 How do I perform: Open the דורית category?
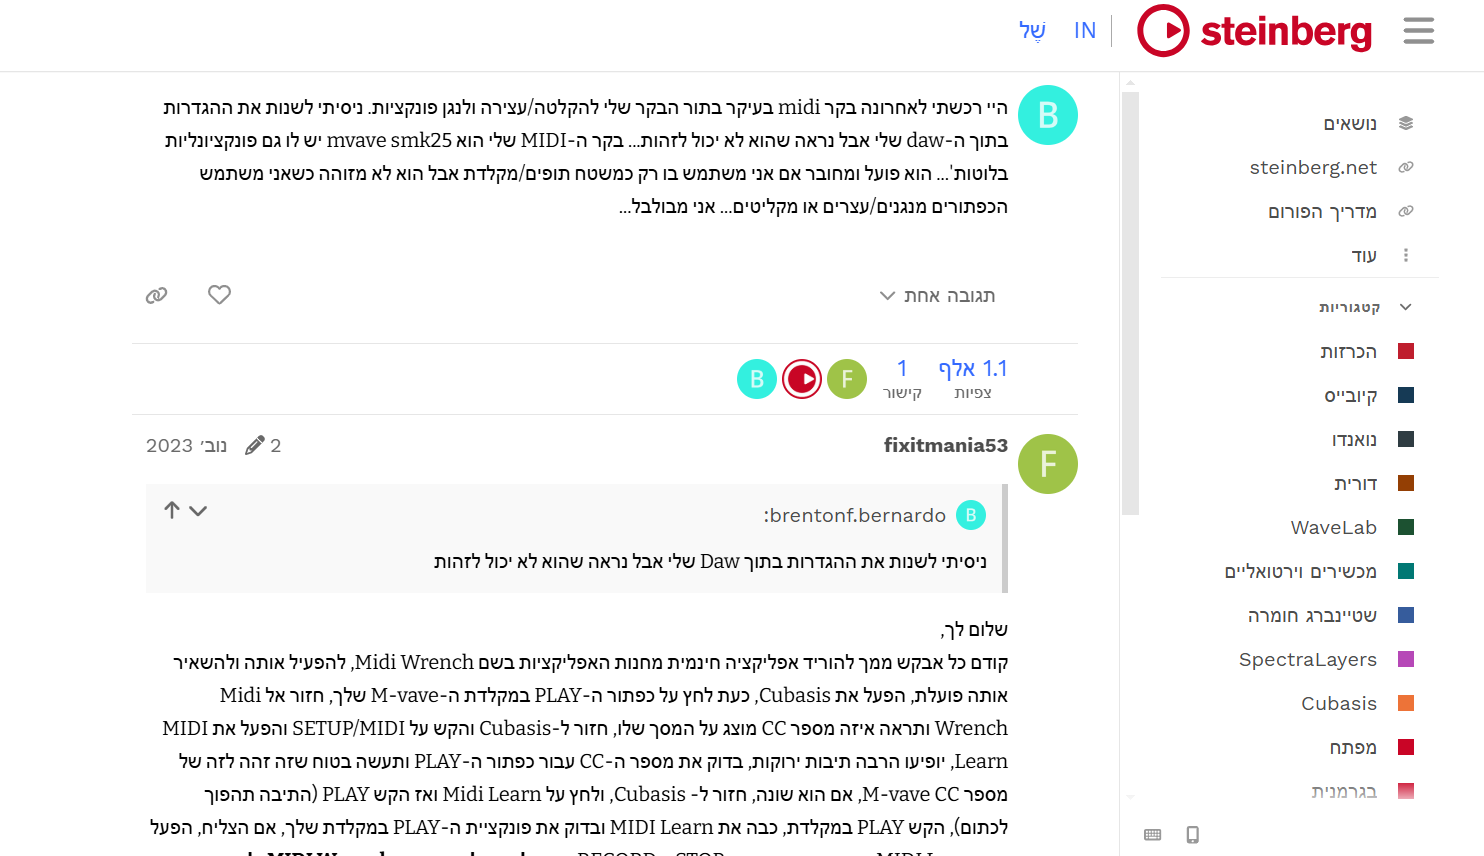(x=1355, y=484)
